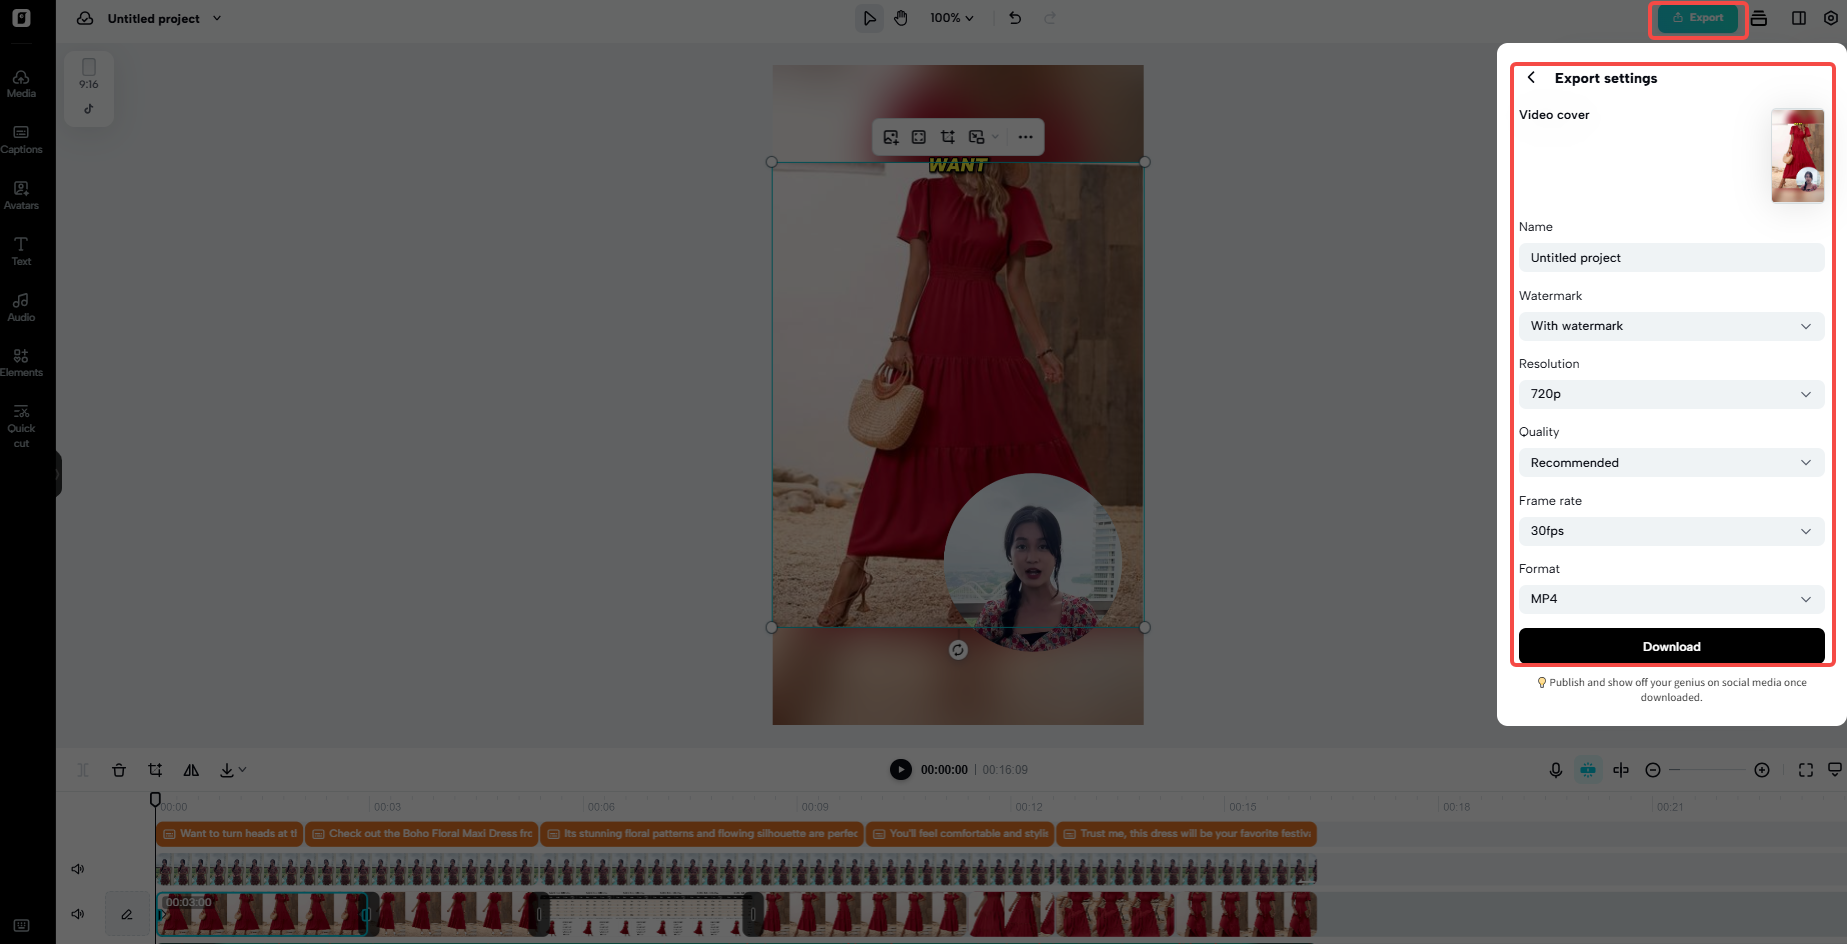1847x944 pixels.
Task: Record a voiceover with the microphone icon
Action: (x=1556, y=770)
